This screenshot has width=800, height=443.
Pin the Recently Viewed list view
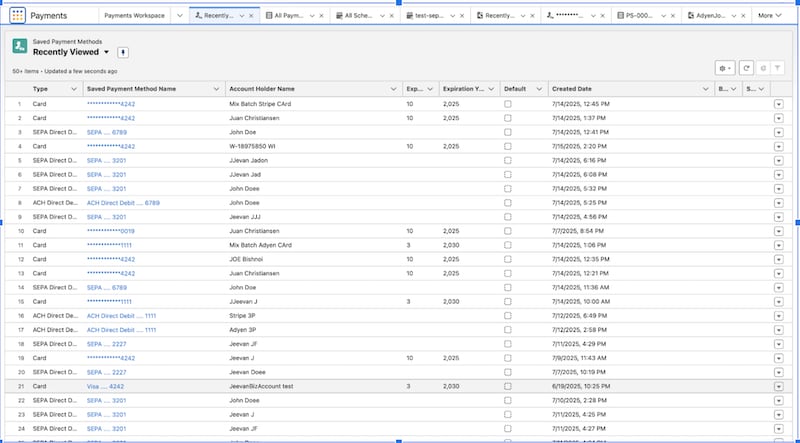point(123,51)
